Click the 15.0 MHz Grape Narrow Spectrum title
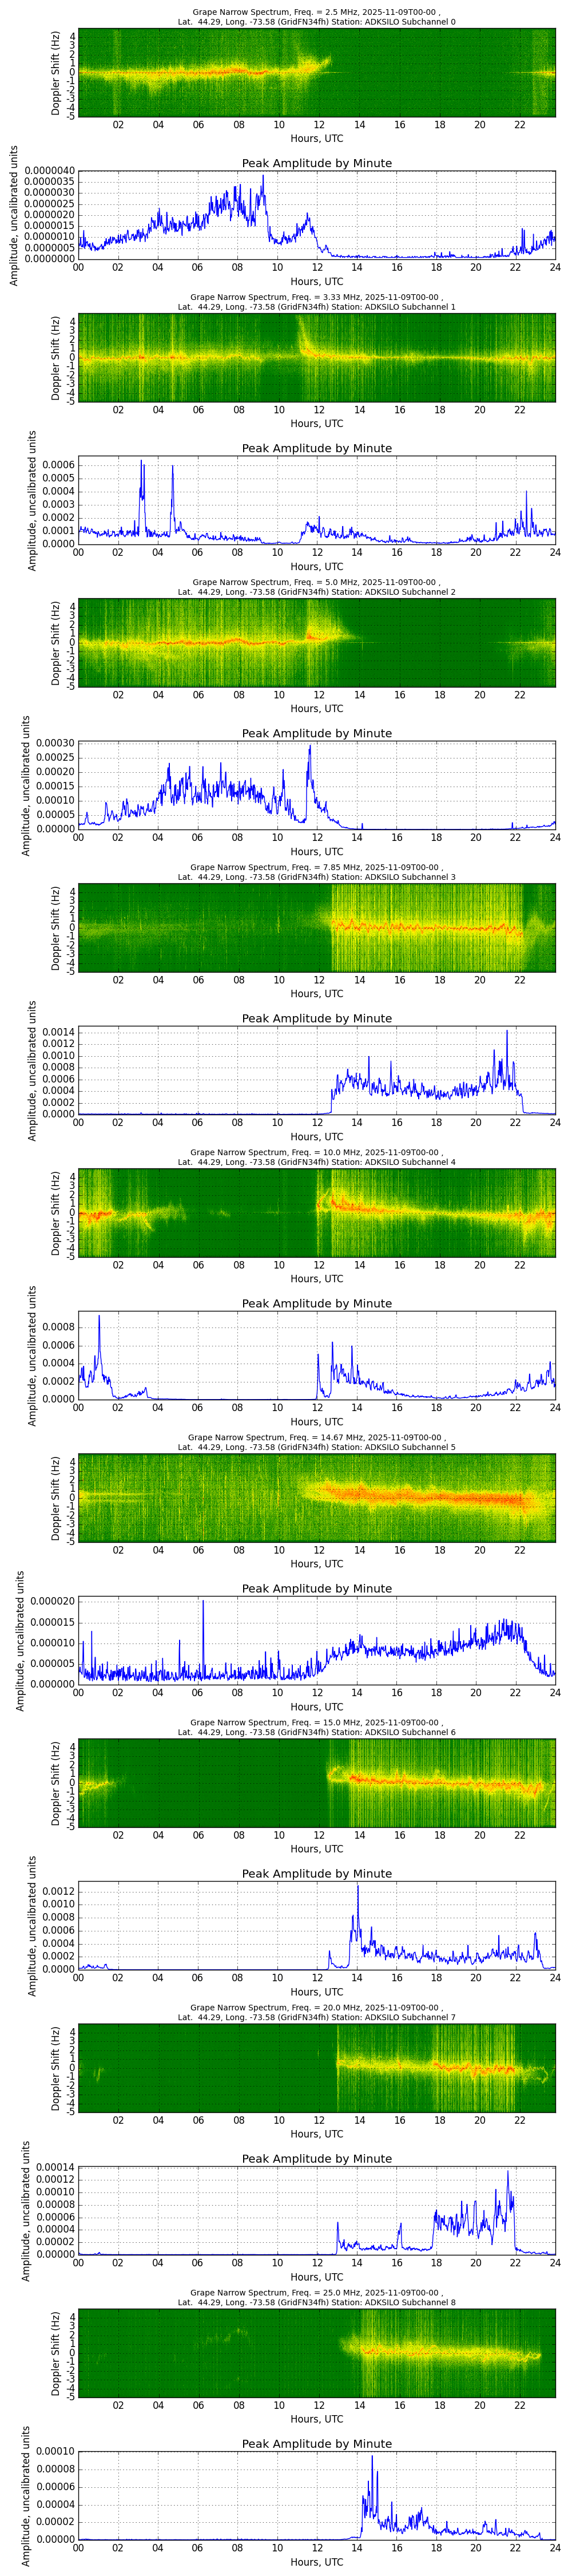Image resolution: width=572 pixels, height=2576 pixels. (316, 1727)
